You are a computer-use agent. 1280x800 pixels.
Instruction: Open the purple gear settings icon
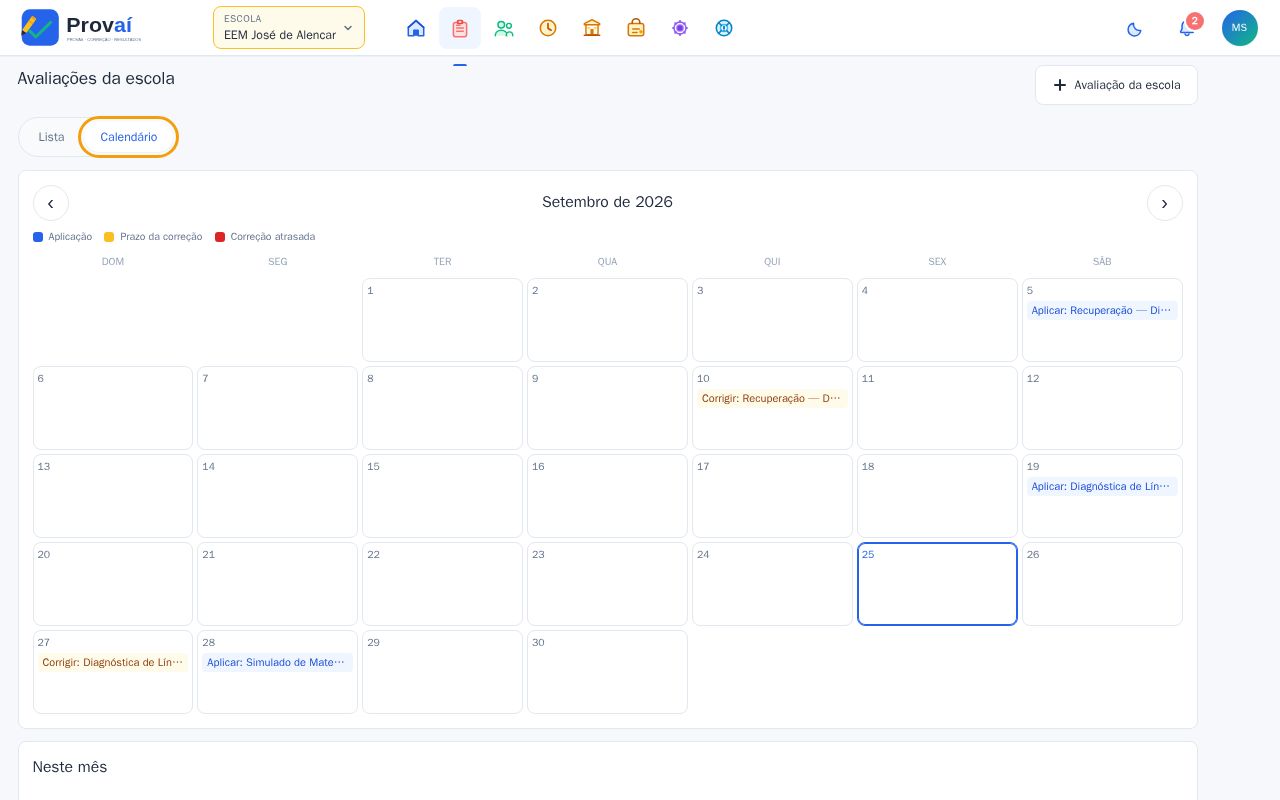coord(680,28)
